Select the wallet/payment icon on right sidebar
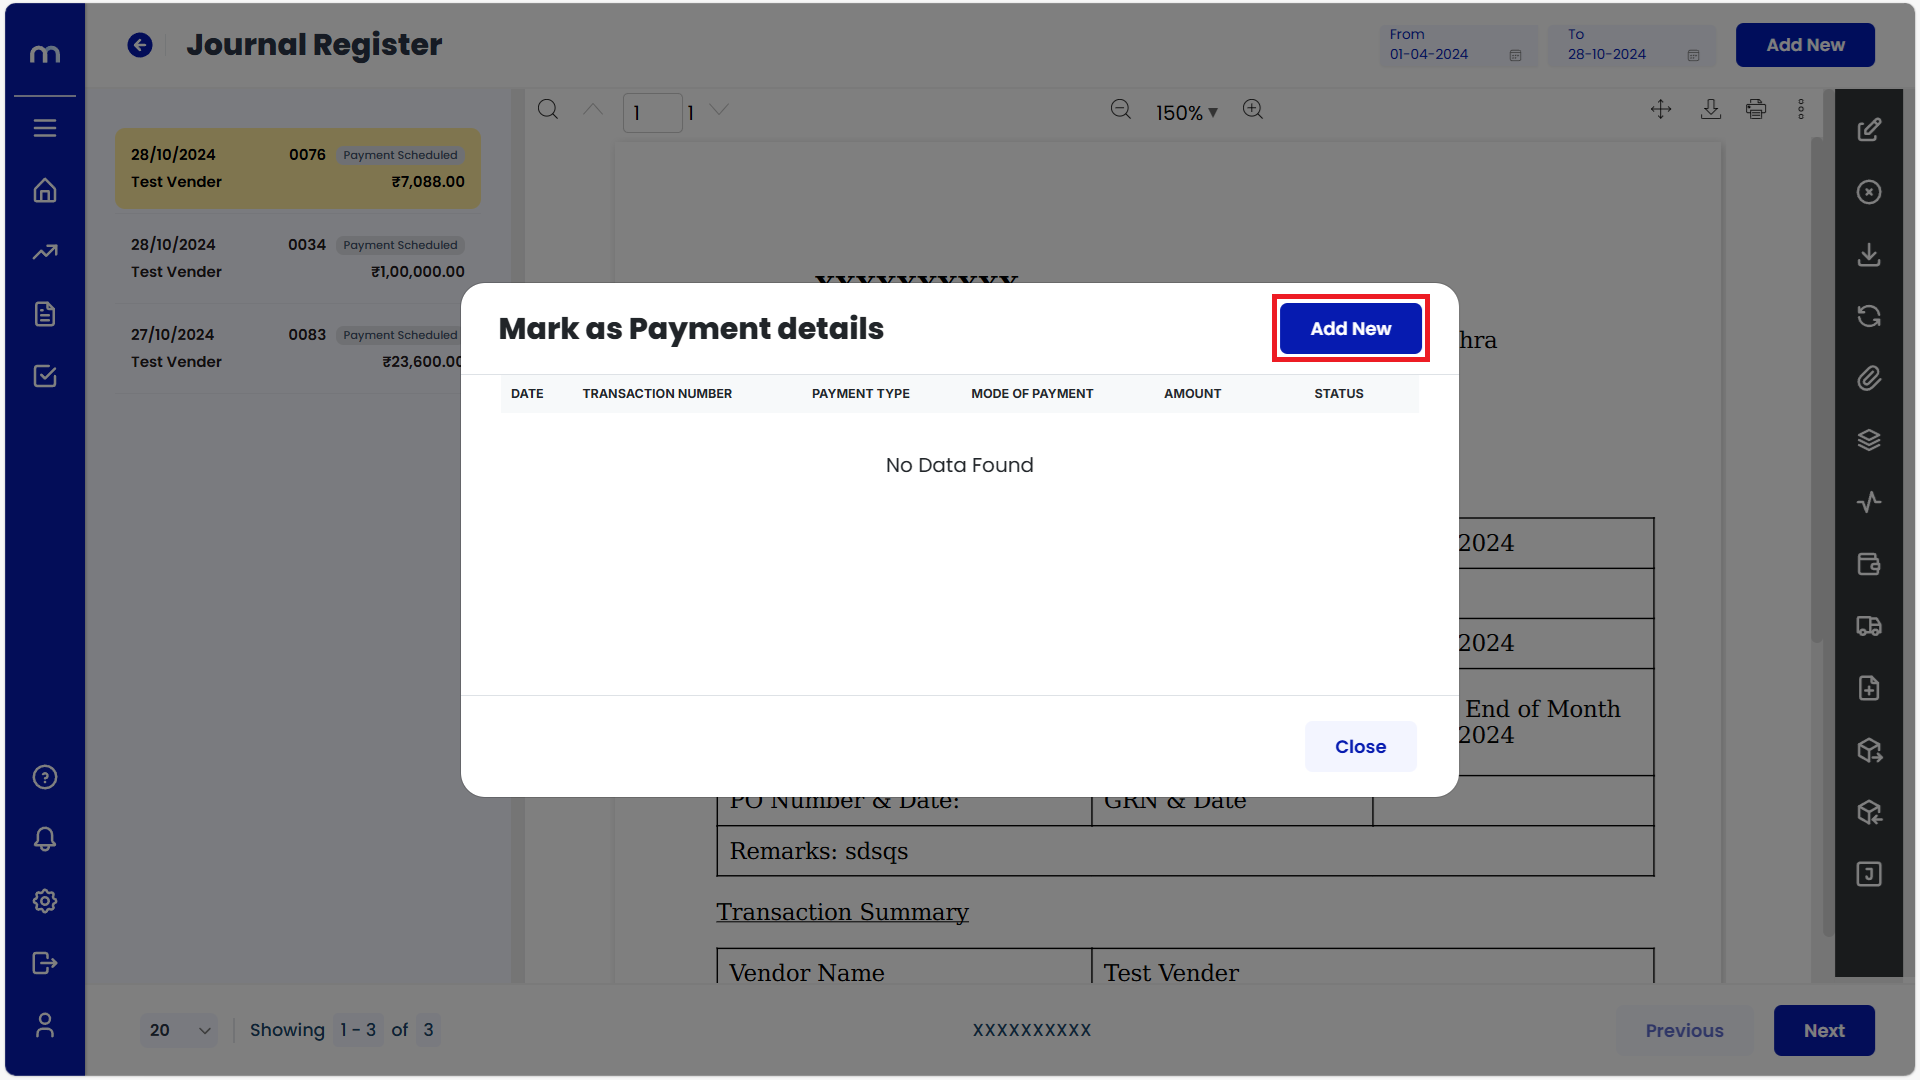1920x1080 pixels. [1869, 564]
